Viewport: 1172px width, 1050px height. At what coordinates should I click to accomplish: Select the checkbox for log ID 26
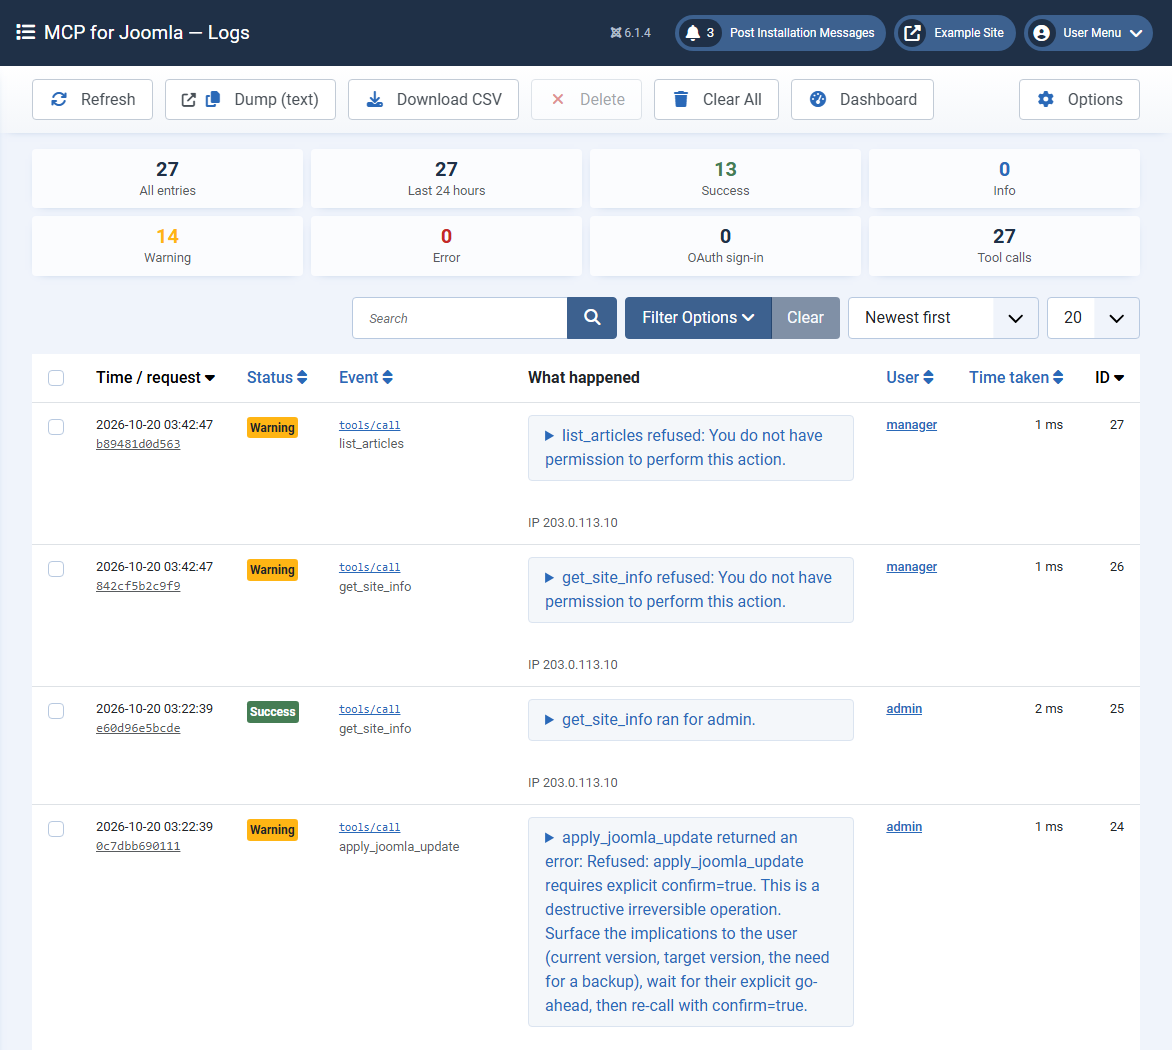pyautogui.click(x=56, y=569)
